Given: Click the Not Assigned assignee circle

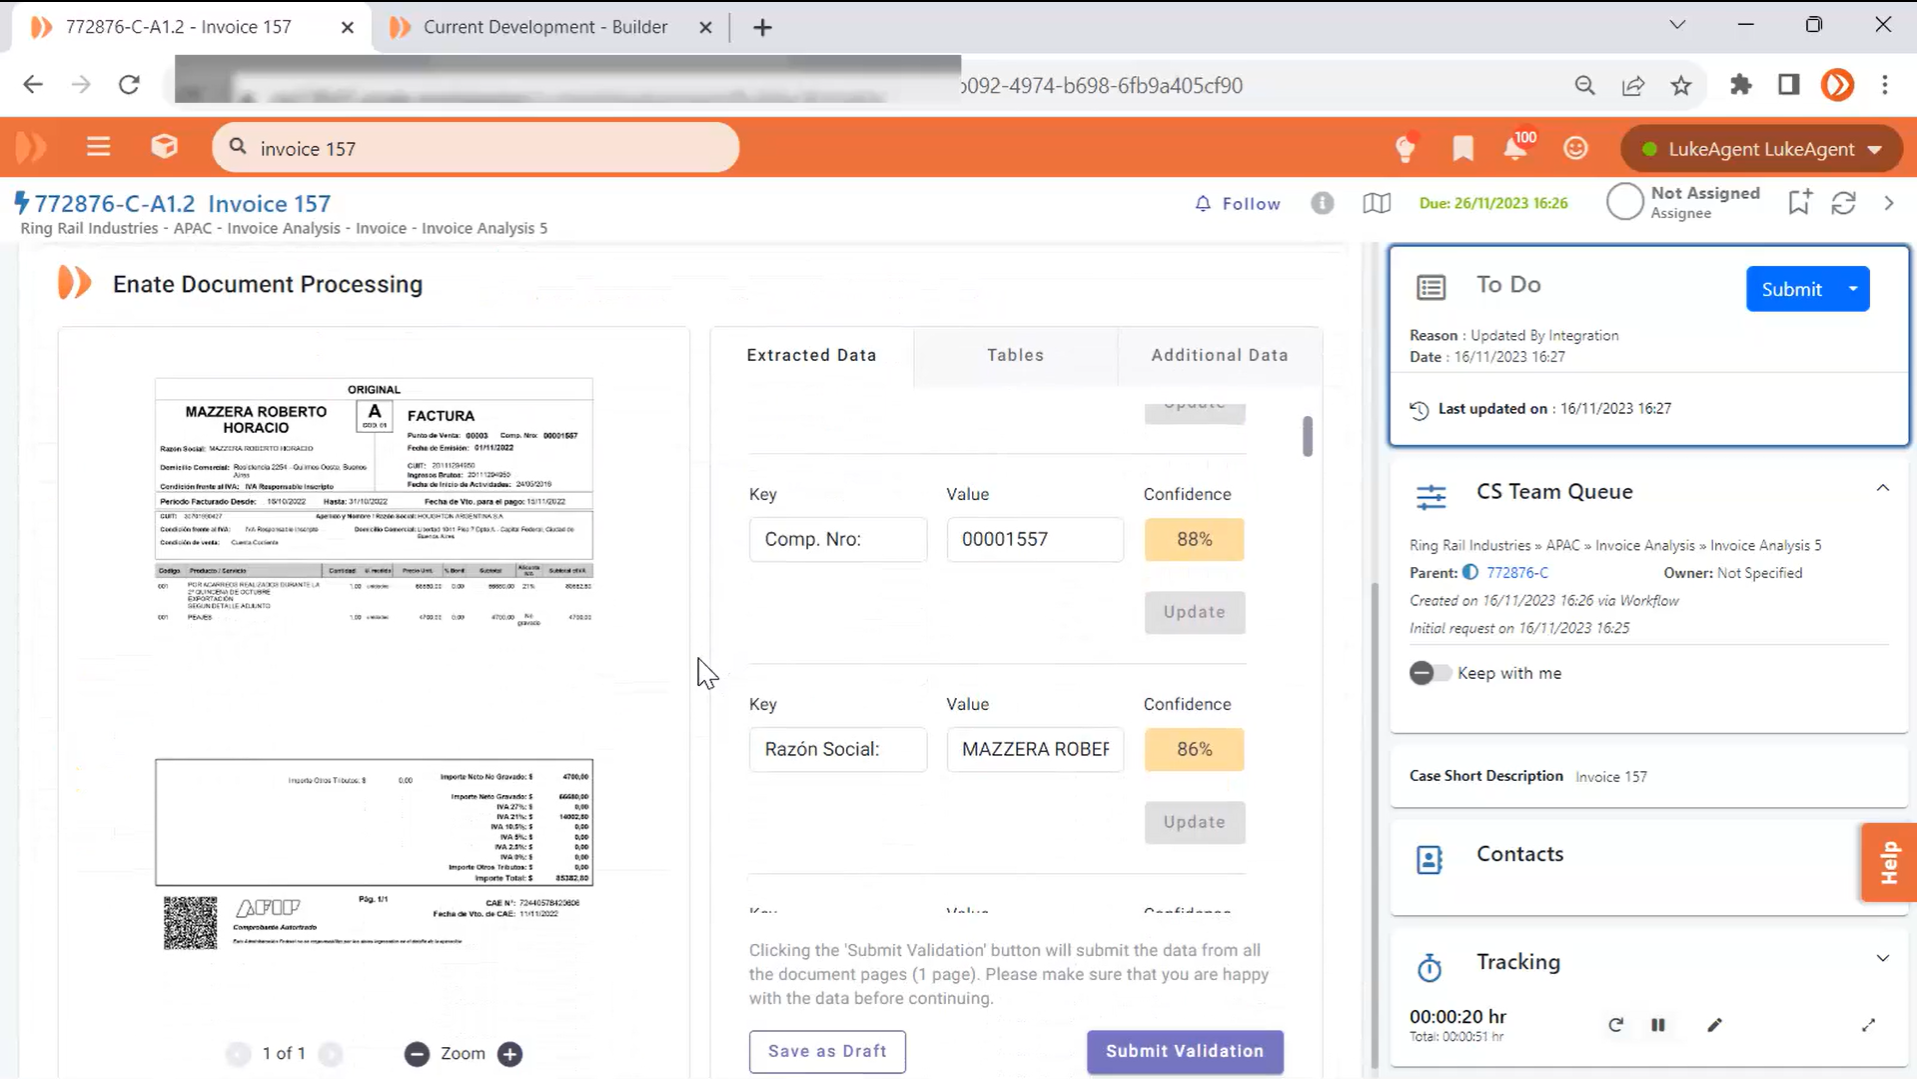Looking at the screenshot, I should [1624, 202].
